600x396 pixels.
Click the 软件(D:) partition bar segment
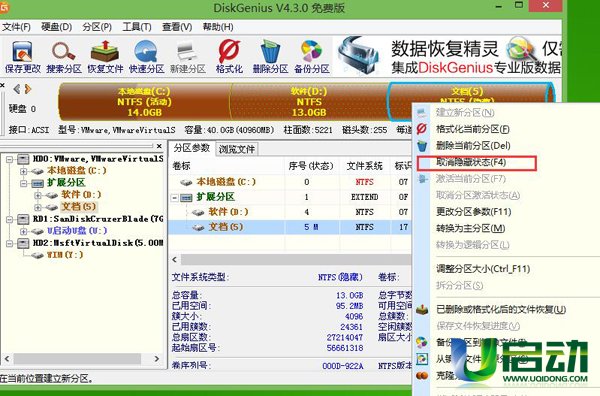(309, 102)
